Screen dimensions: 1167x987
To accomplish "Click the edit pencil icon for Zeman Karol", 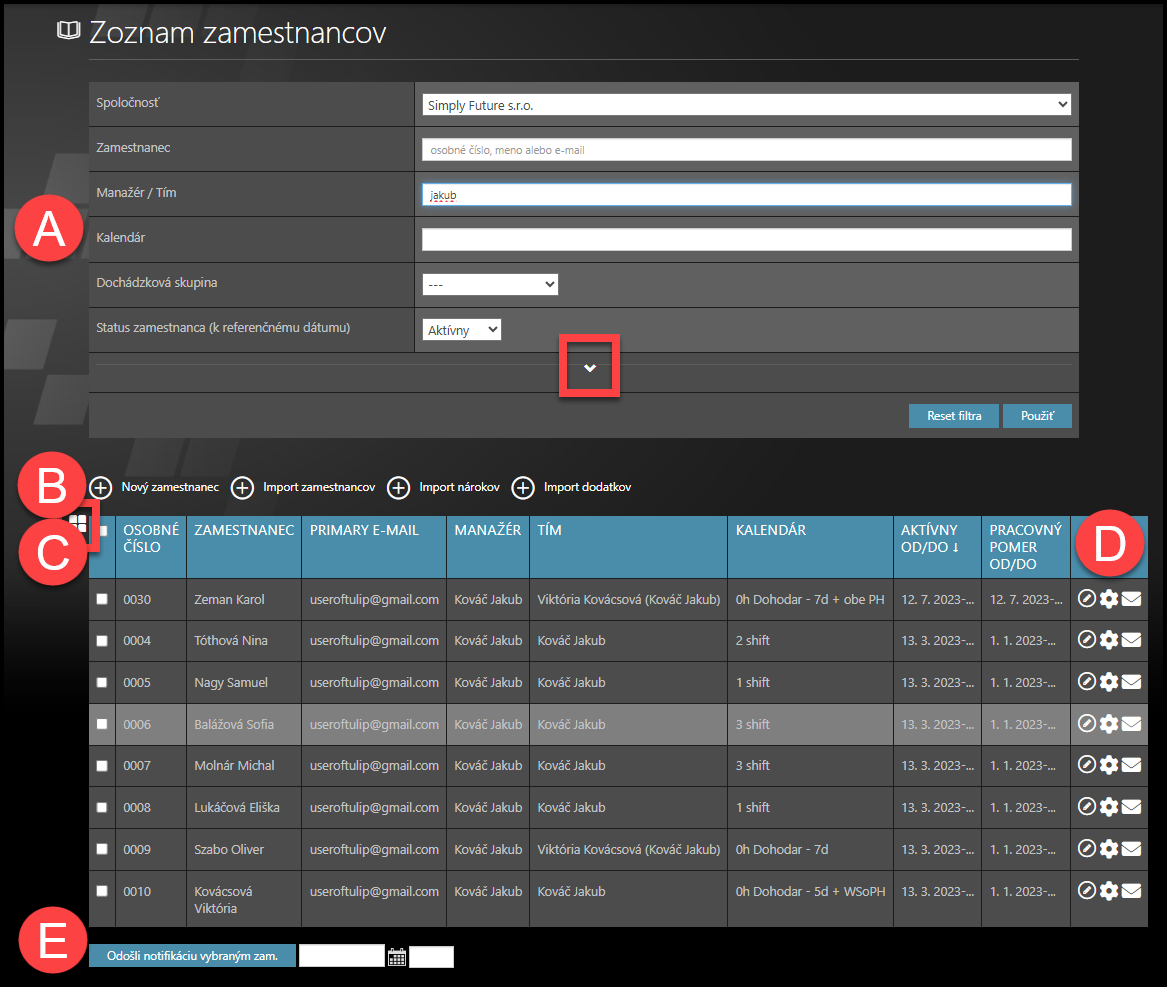I will pos(1087,599).
